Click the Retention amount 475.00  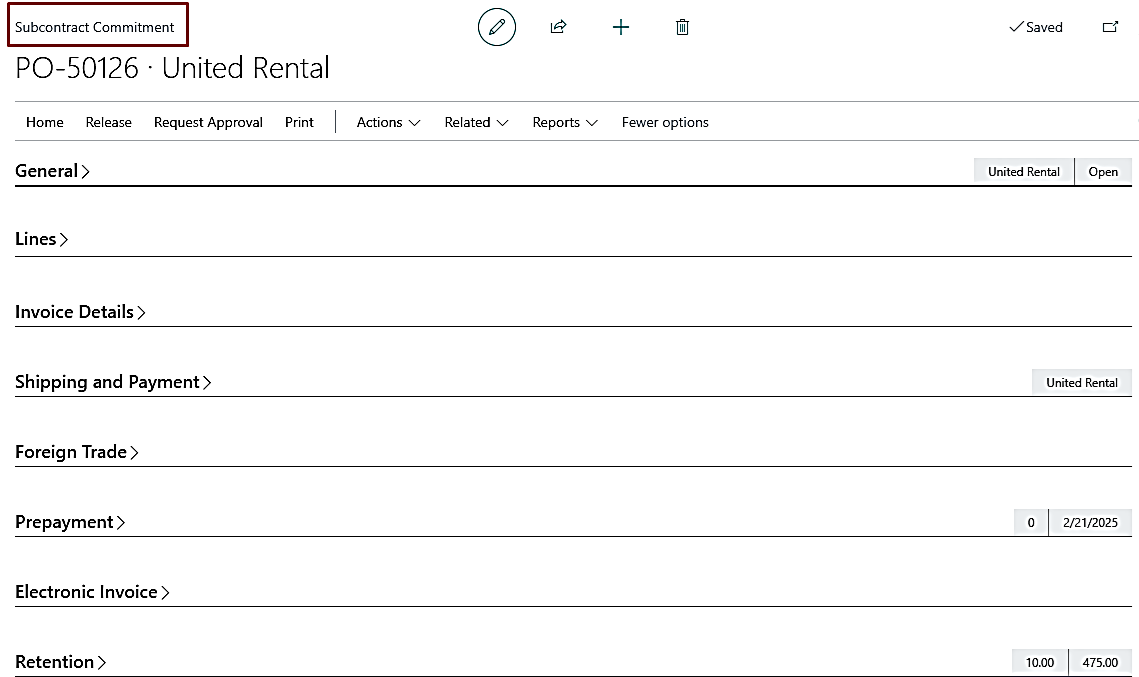[x=1101, y=662]
